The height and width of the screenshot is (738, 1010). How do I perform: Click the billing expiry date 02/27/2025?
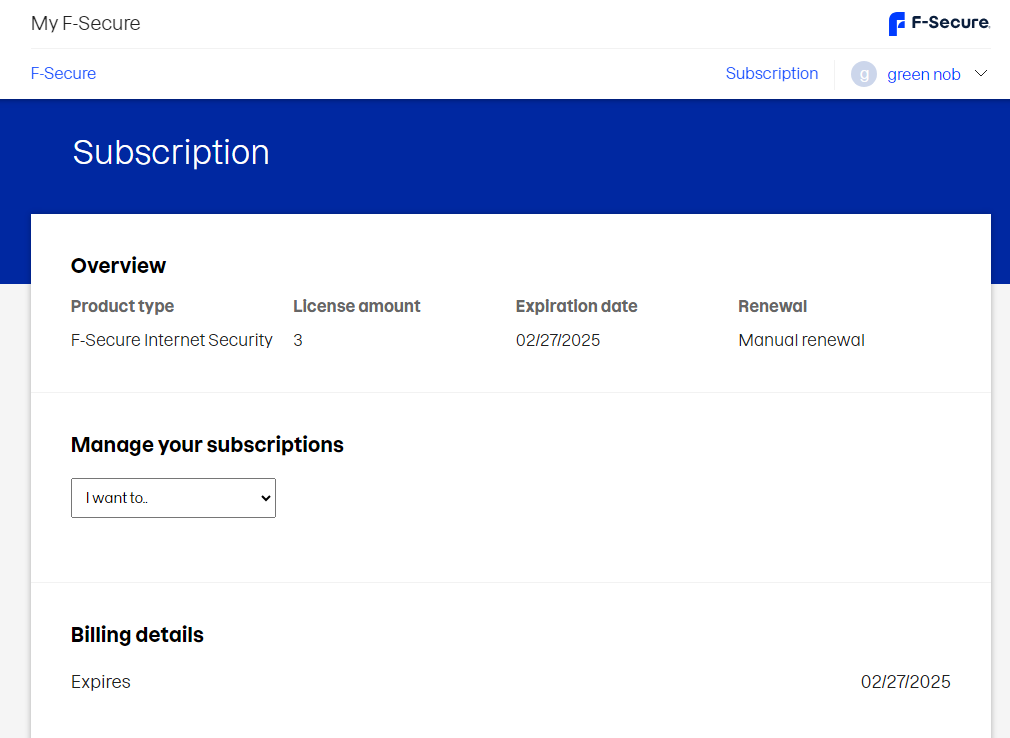coord(906,682)
